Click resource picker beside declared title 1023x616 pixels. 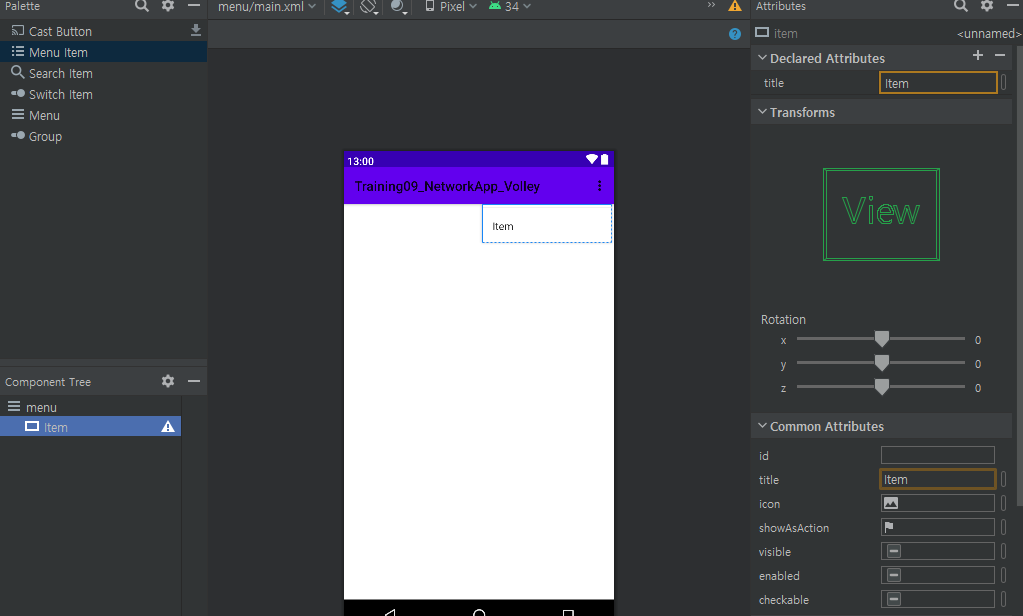(1003, 83)
